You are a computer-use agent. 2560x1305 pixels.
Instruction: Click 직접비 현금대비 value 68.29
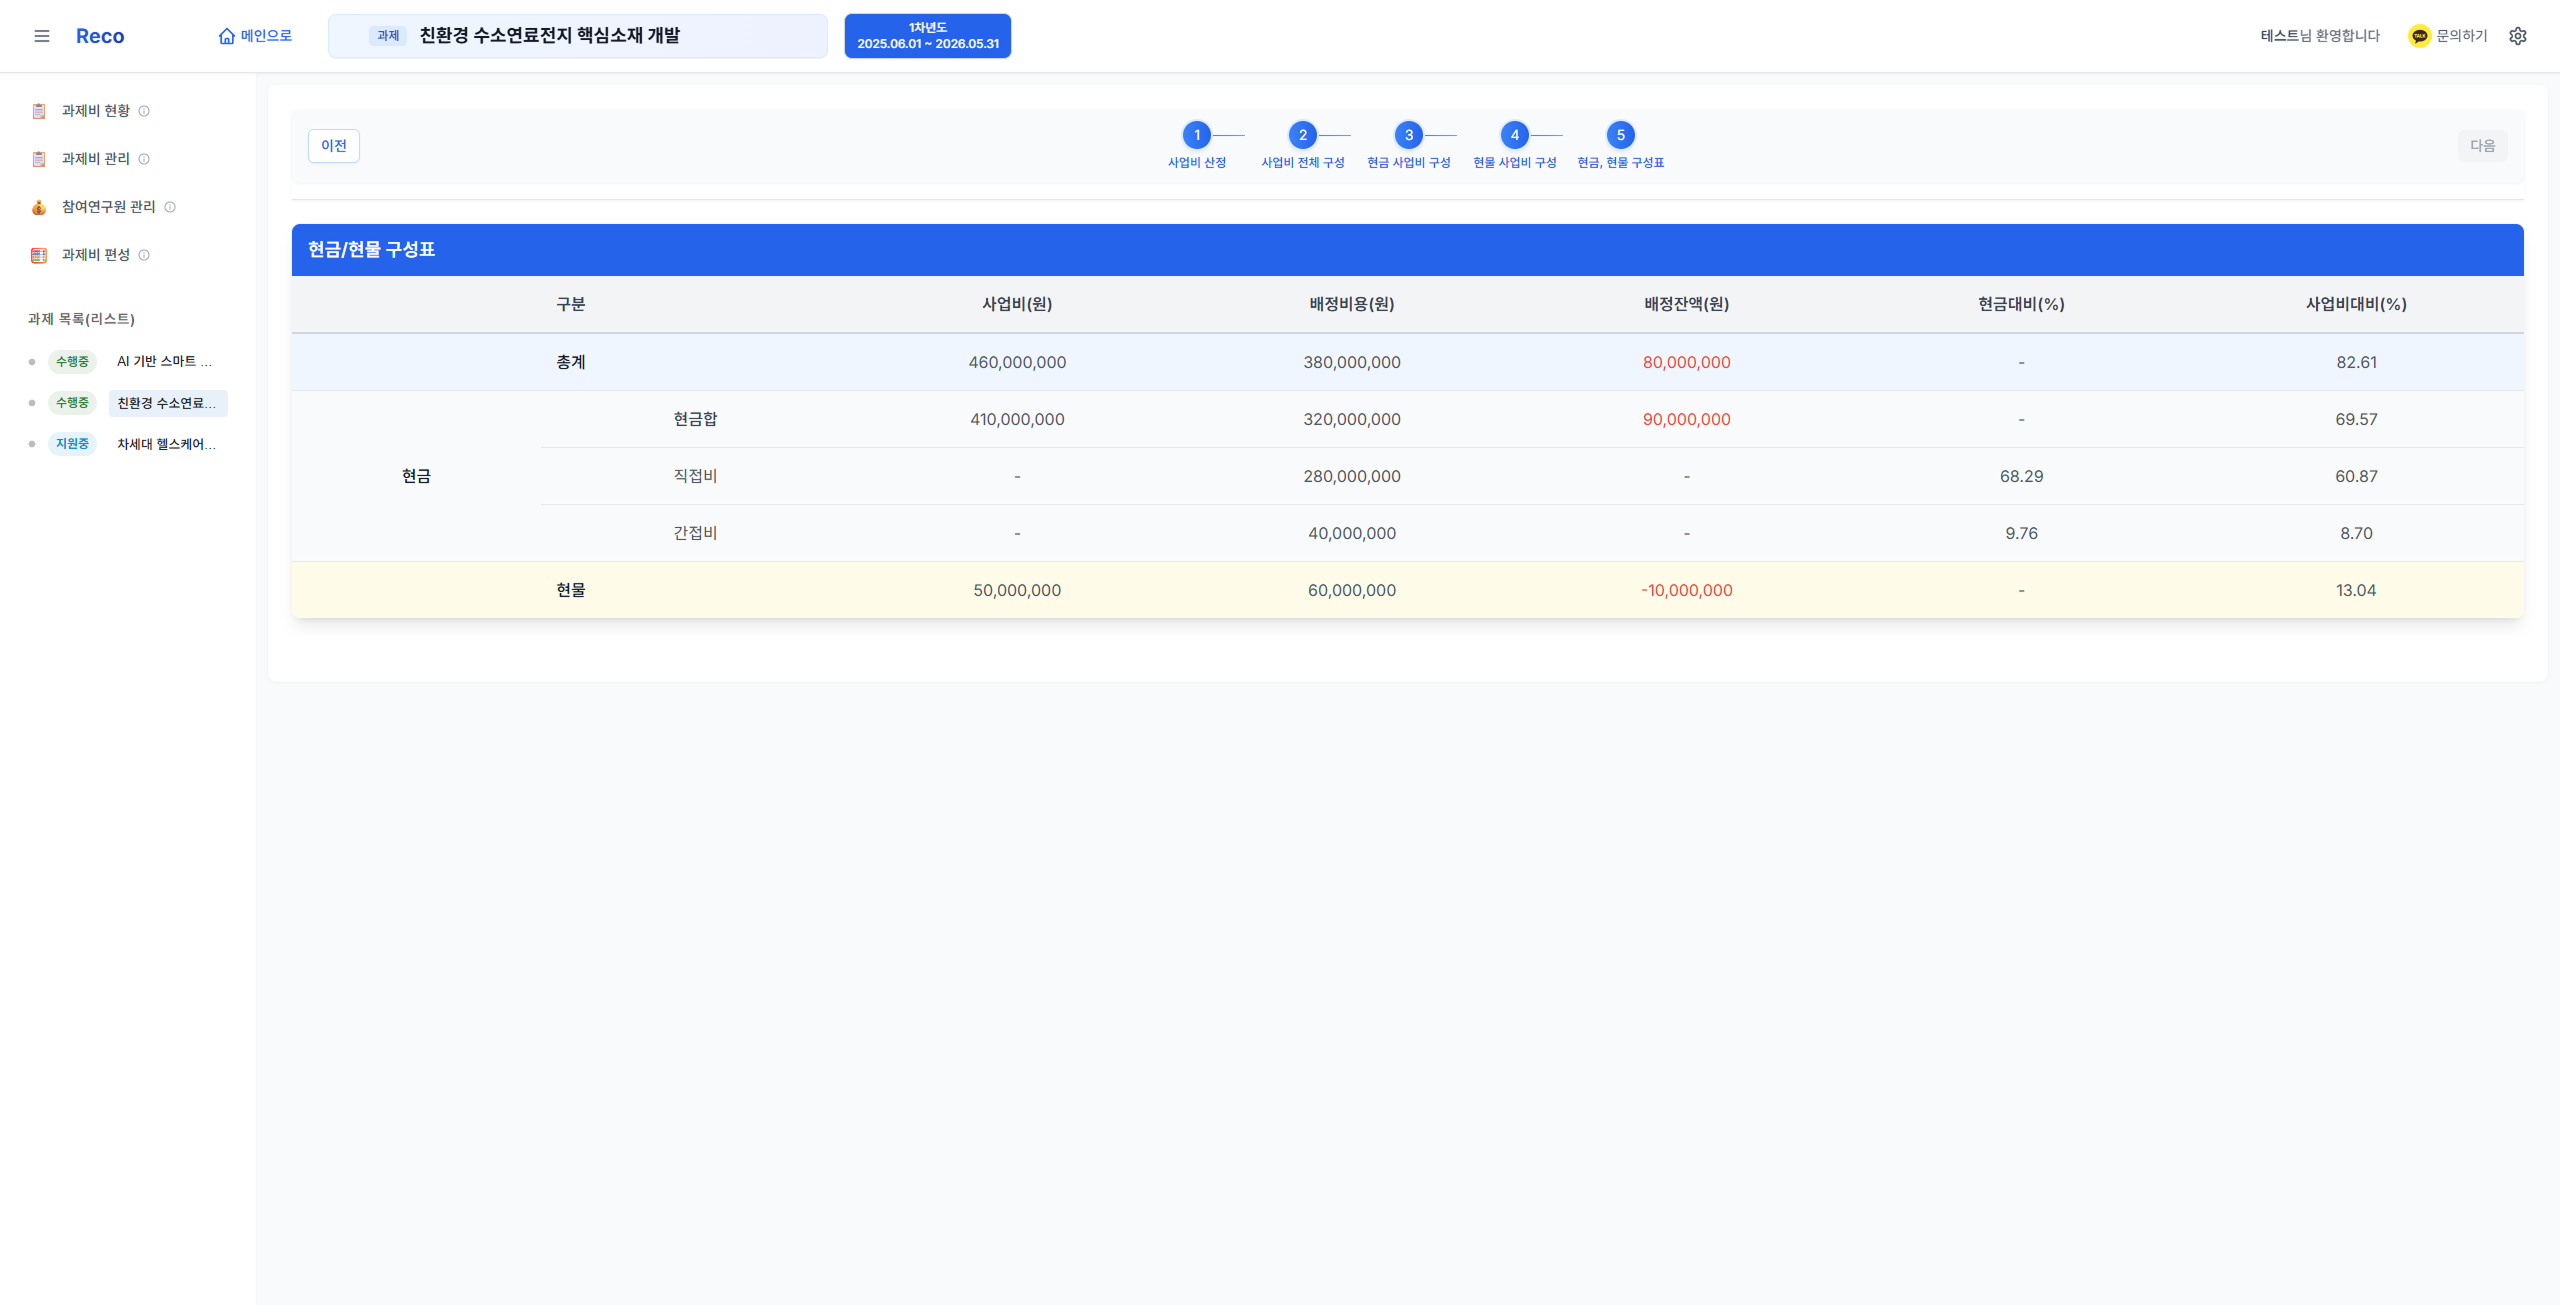[2022, 476]
